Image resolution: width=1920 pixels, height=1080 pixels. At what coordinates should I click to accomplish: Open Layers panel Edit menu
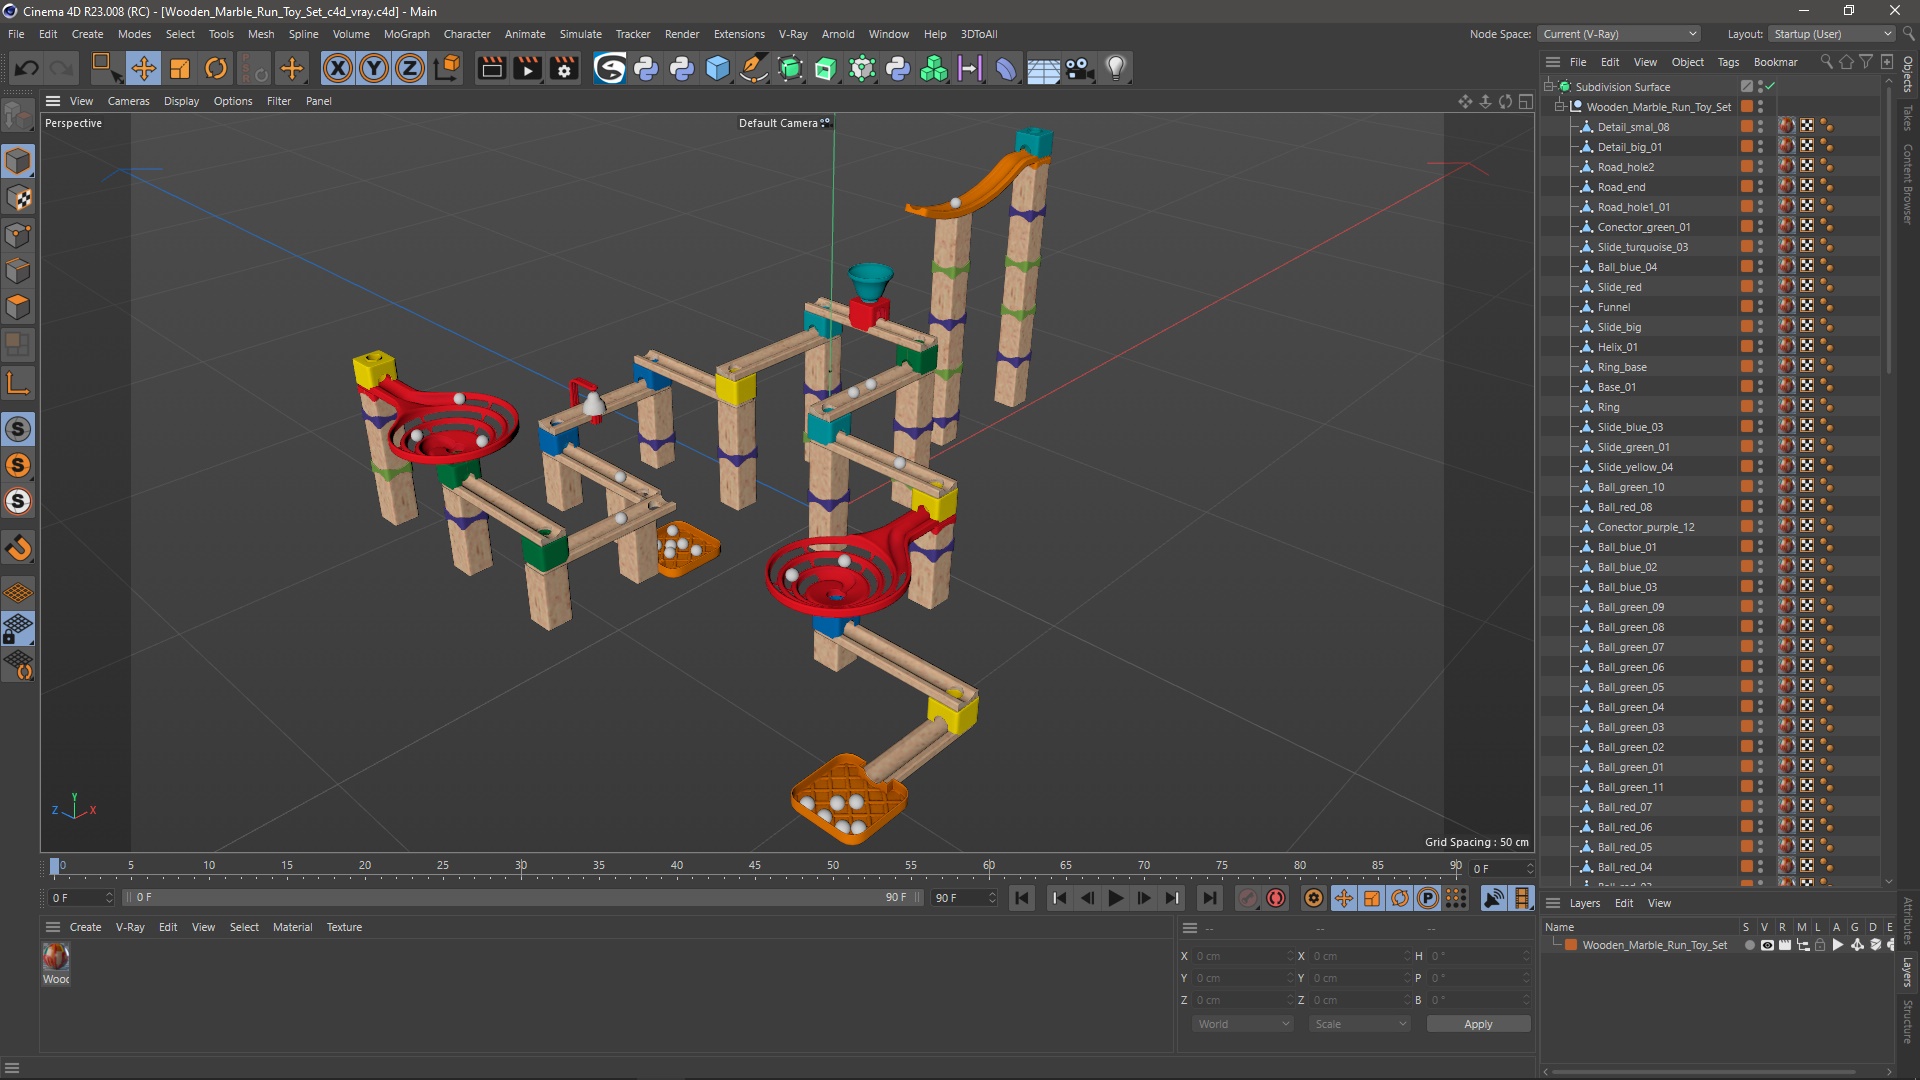coord(1624,903)
